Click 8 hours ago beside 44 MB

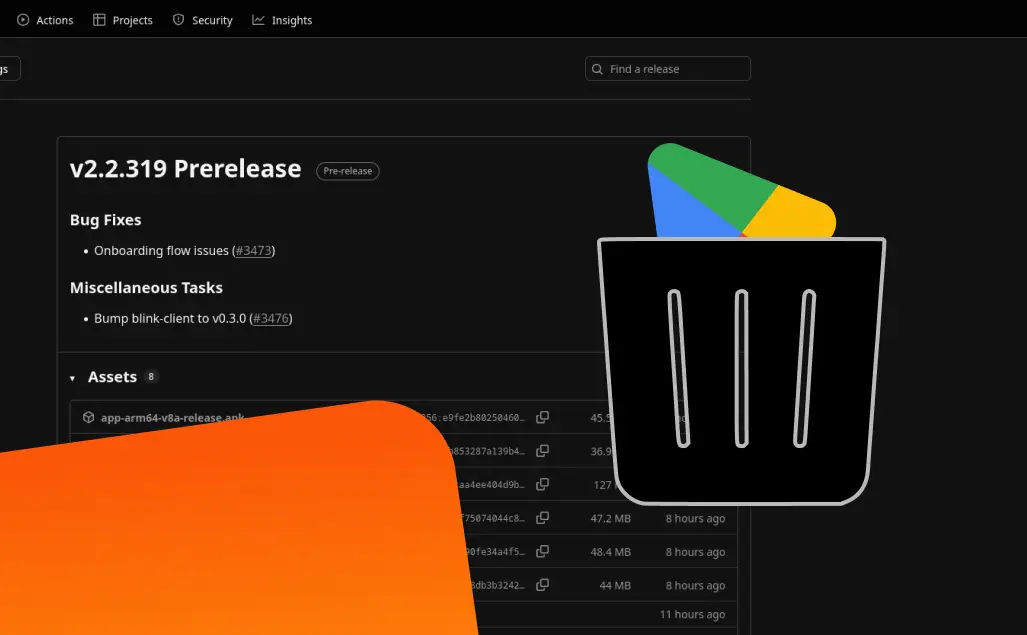coord(696,586)
